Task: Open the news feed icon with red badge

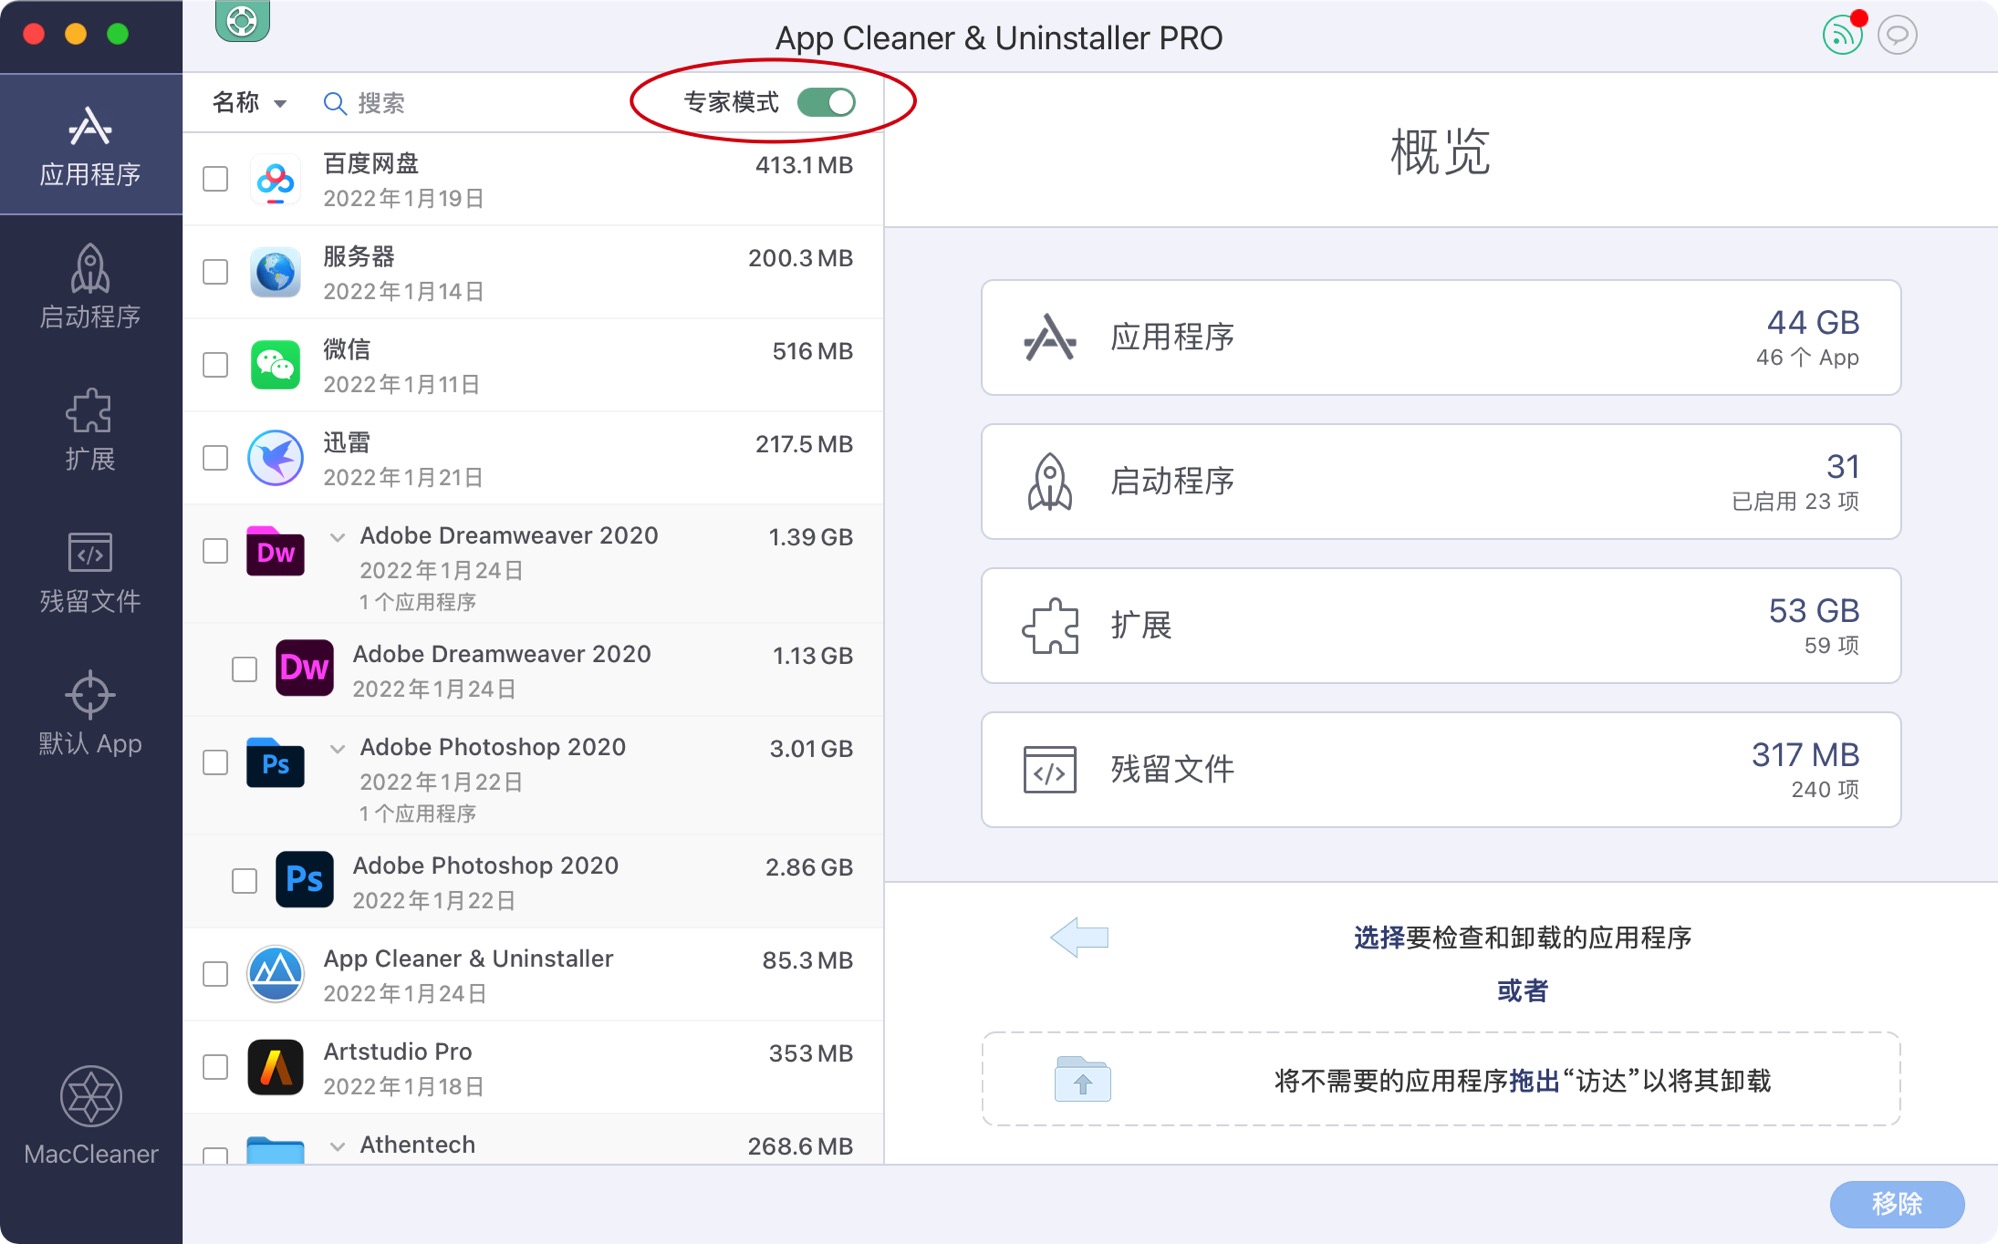Action: [1843, 34]
